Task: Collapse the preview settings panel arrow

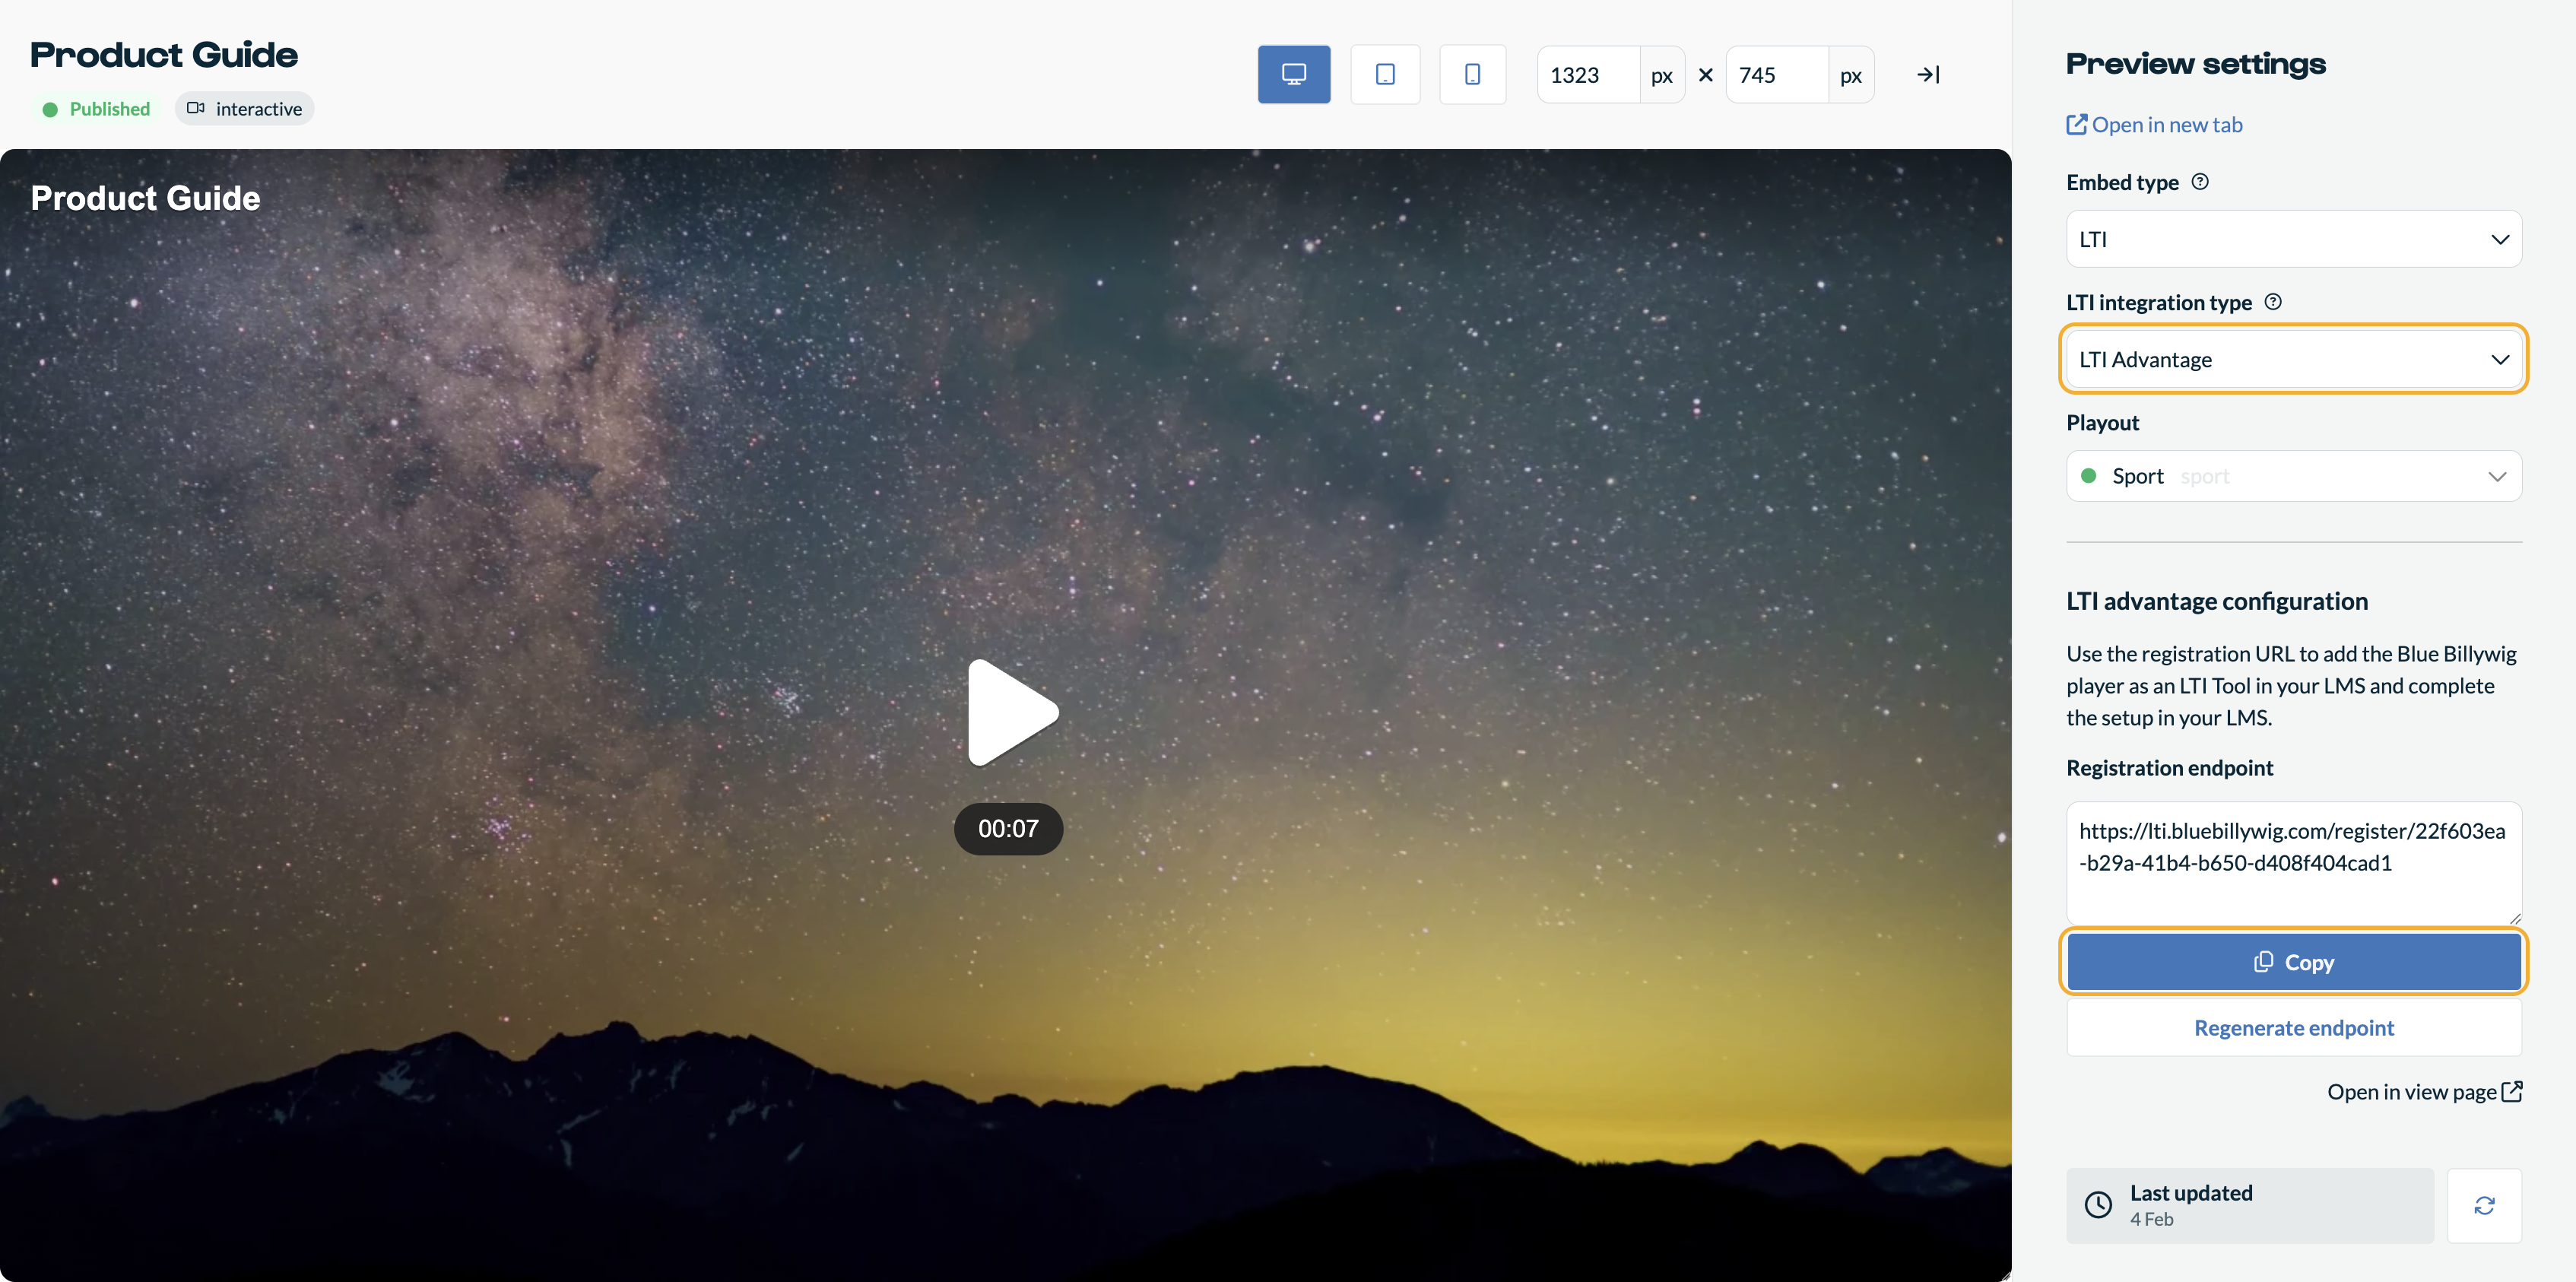Action: tap(1928, 74)
